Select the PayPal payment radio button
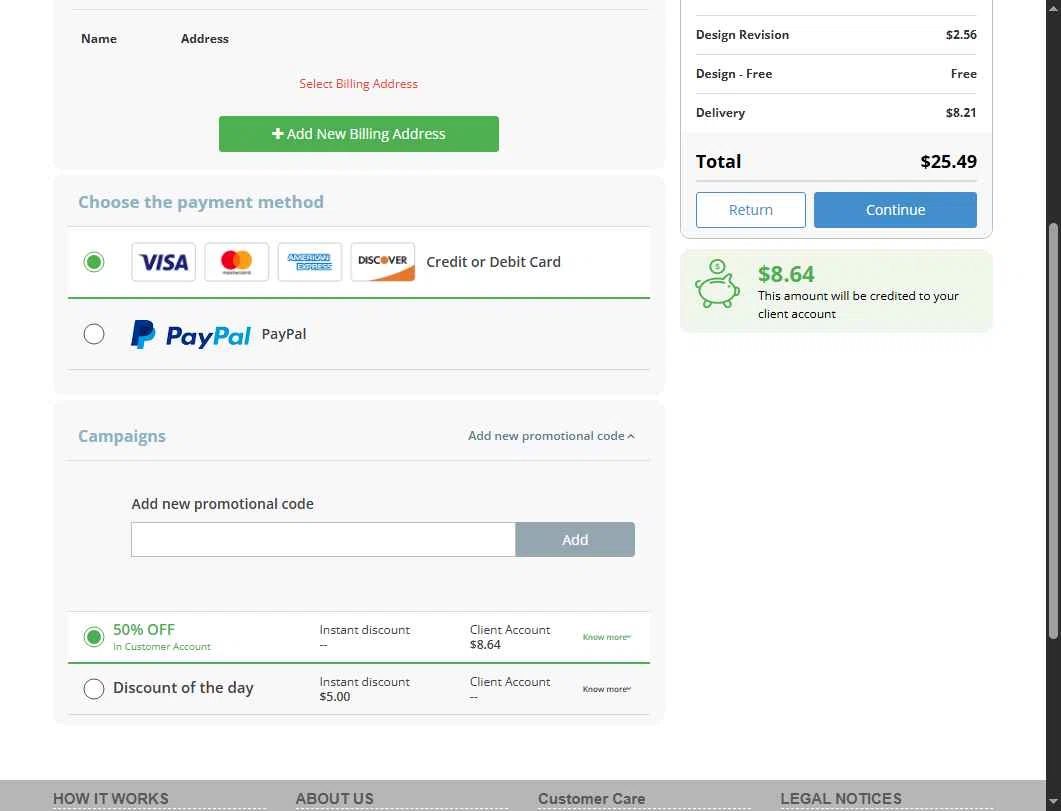 [94, 334]
